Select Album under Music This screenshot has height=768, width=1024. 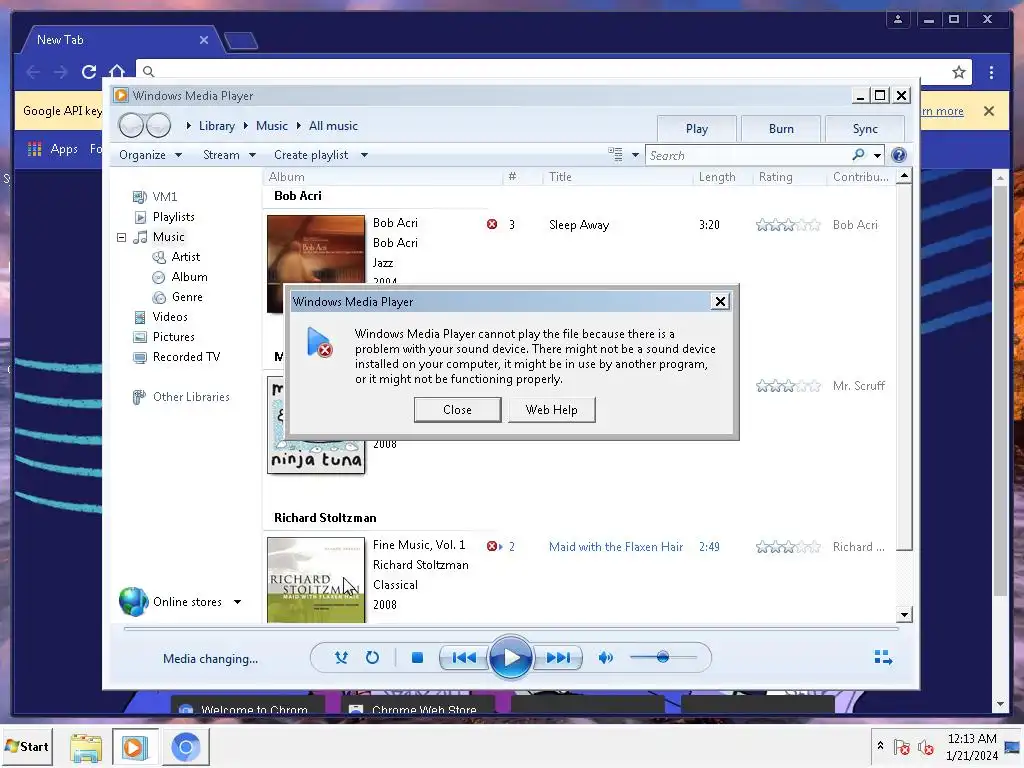(x=189, y=277)
